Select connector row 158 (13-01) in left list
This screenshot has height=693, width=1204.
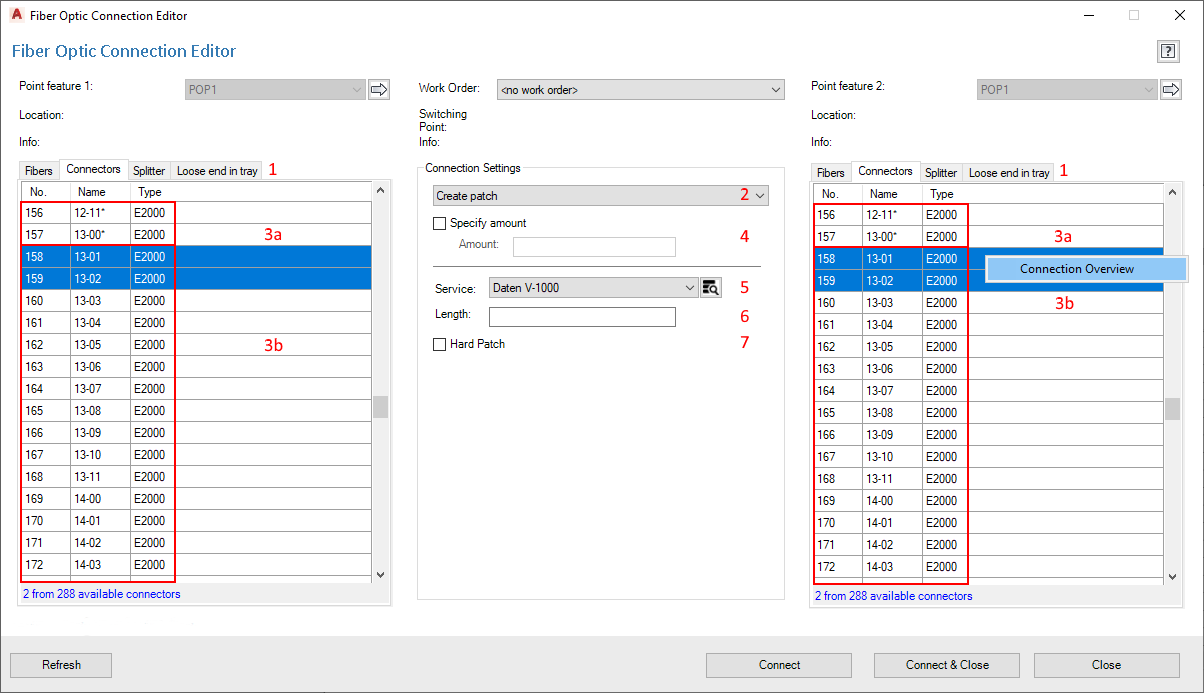(196, 257)
